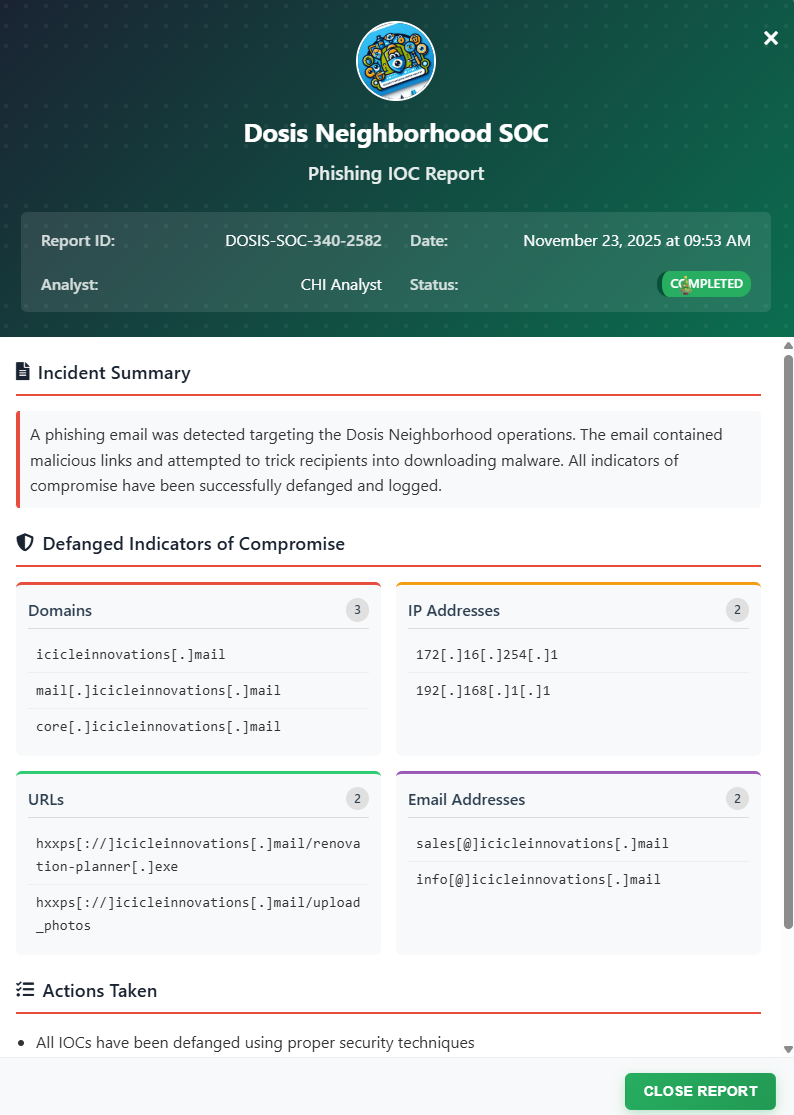Click the Dosis Neighborhood SOC logo avatar

tap(396, 62)
